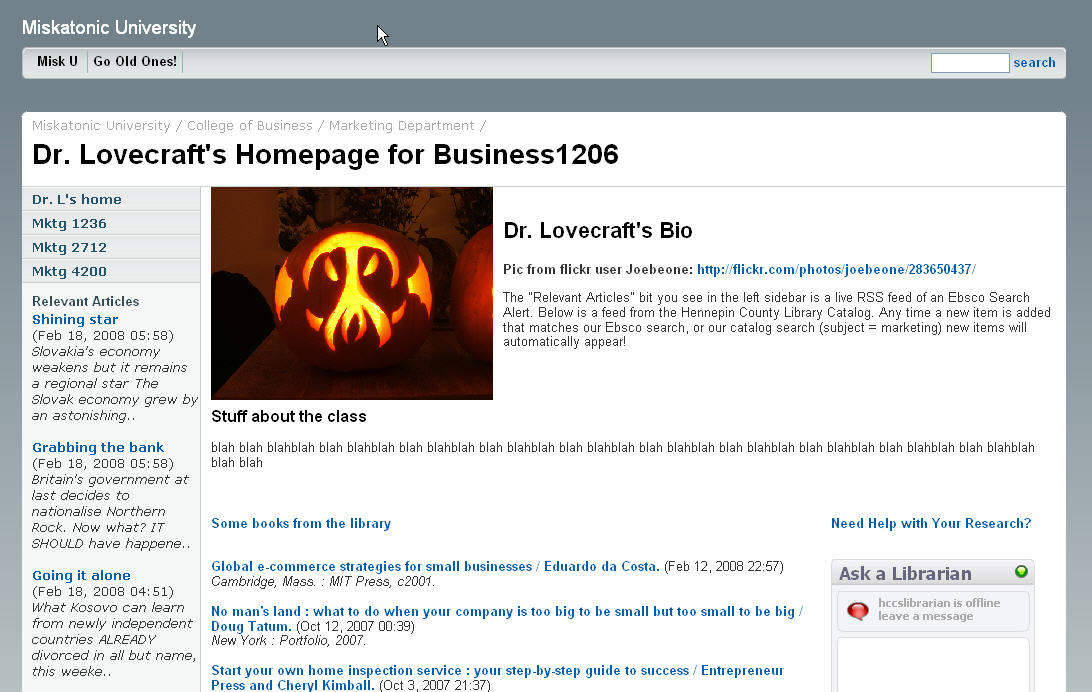Image resolution: width=1092 pixels, height=692 pixels.
Task: Open the Going it alone article
Action: tap(81, 576)
